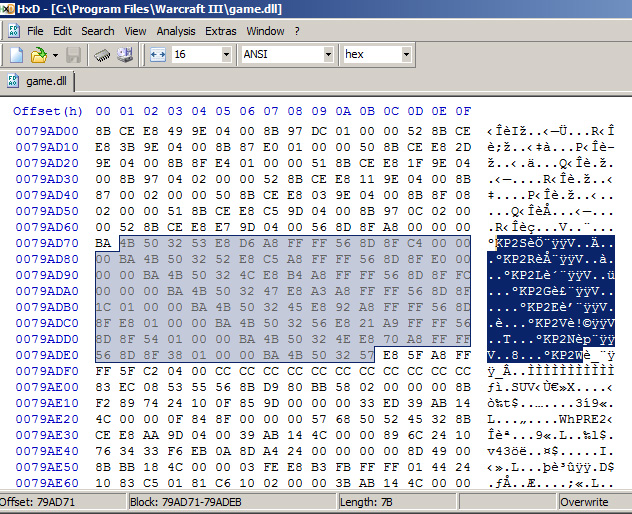Click the Open RAM chip icon
Viewport: 632px width, 514px height.
(x=102, y=55)
